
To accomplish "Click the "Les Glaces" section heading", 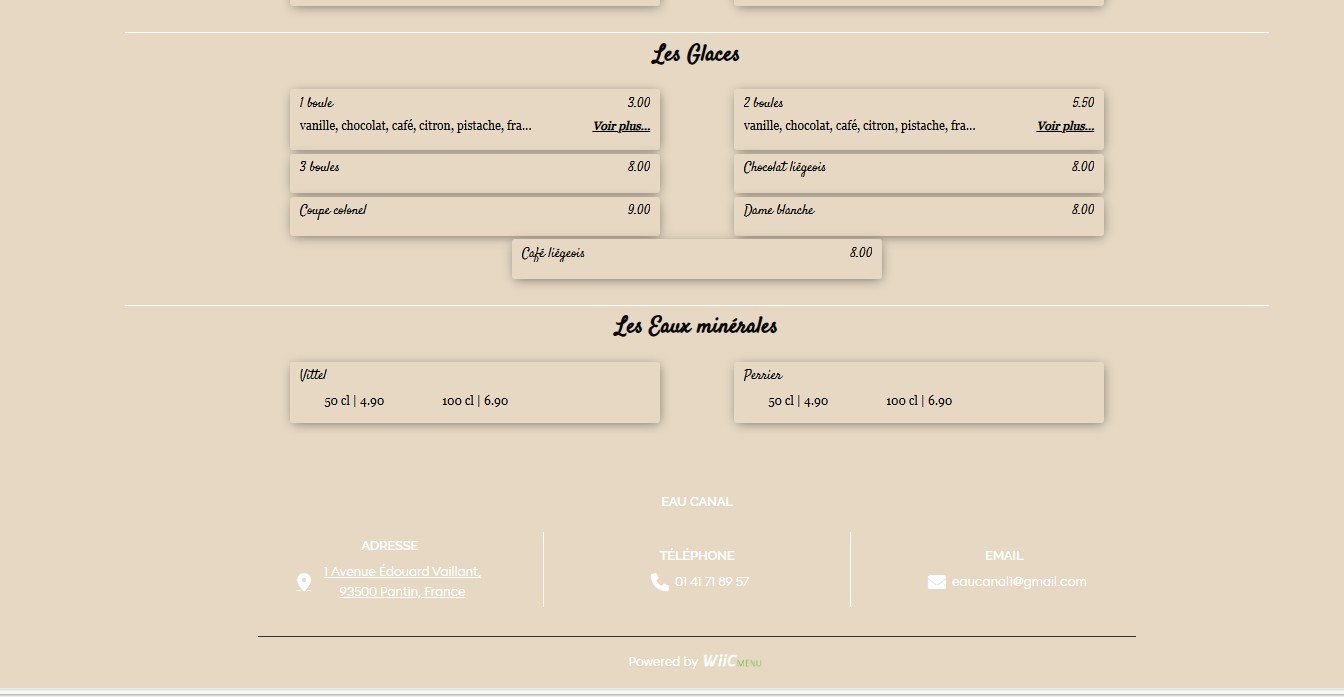I will (x=696, y=54).
